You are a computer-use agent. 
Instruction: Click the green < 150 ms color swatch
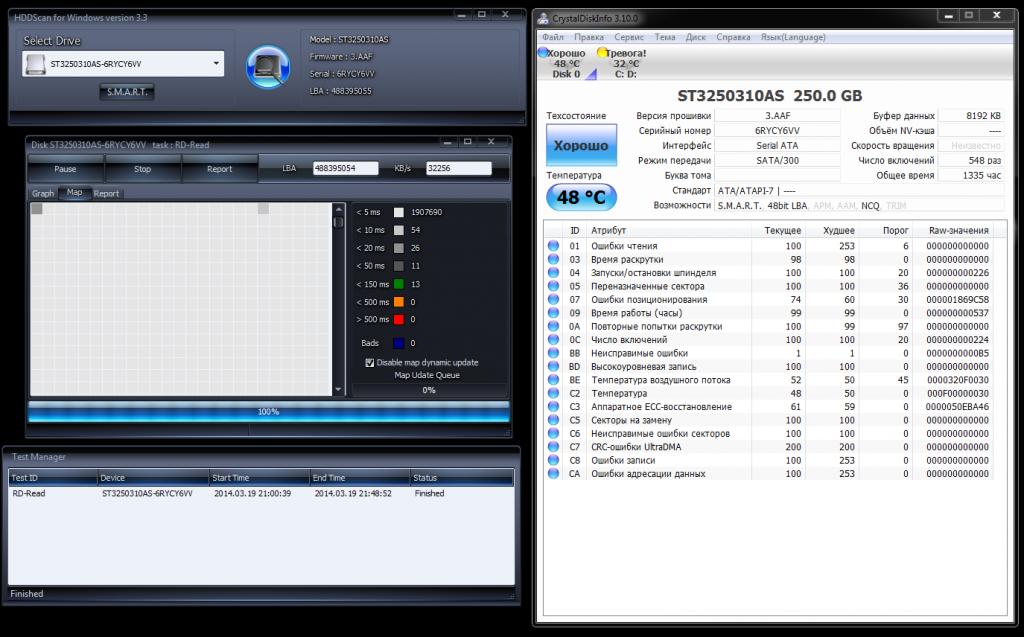coord(398,284)
